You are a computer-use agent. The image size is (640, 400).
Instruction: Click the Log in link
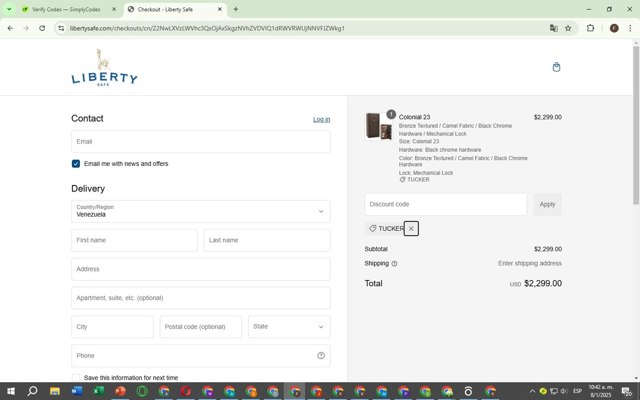[x=322, y=120]
